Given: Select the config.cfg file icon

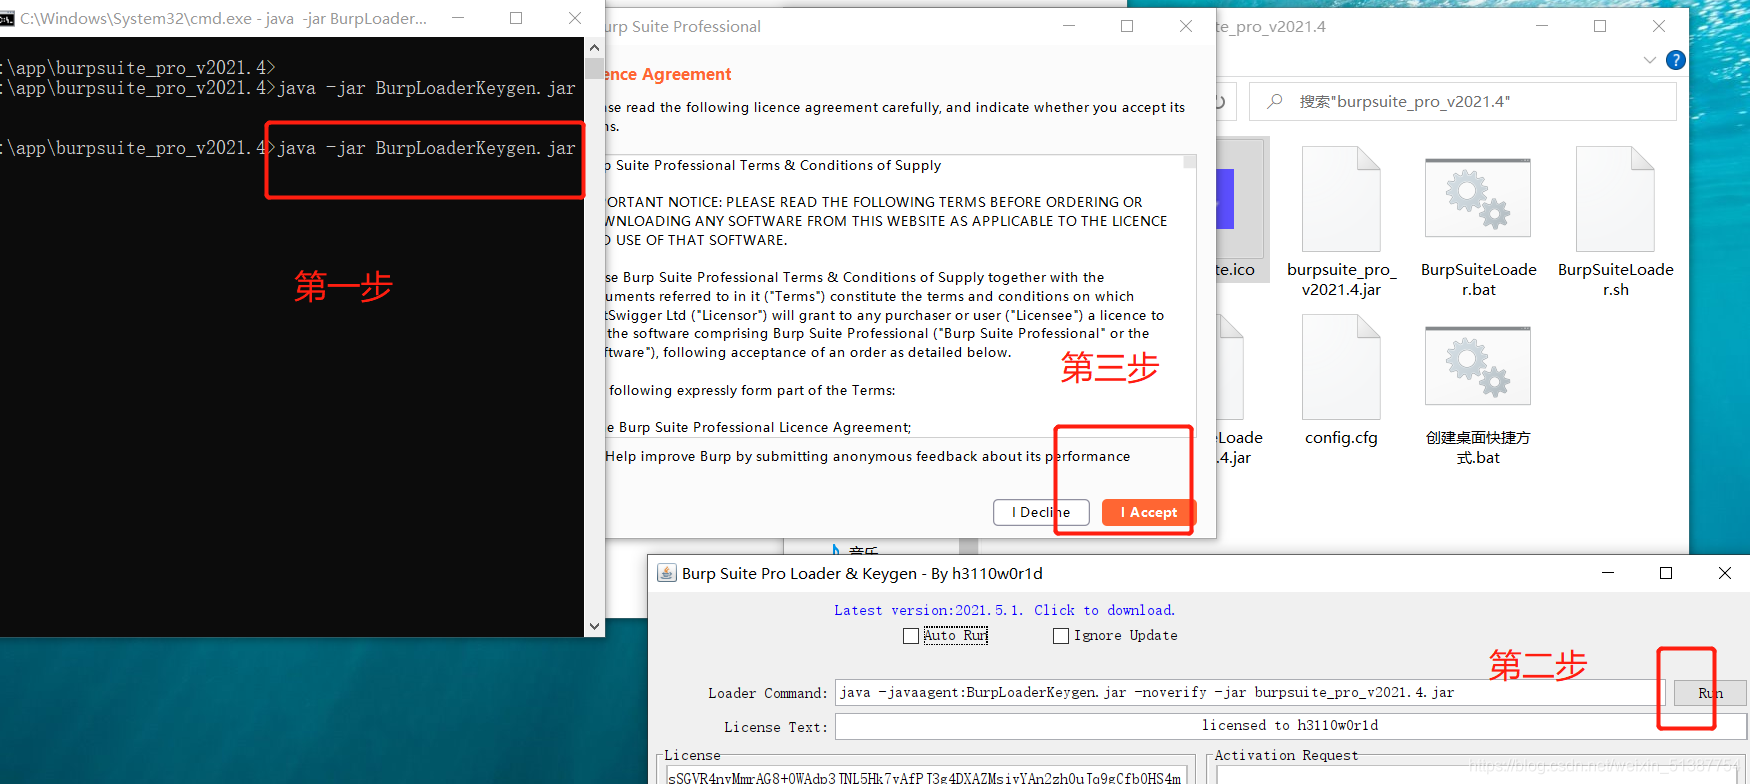Looking at the screenshot, I should pos(1341,367).
